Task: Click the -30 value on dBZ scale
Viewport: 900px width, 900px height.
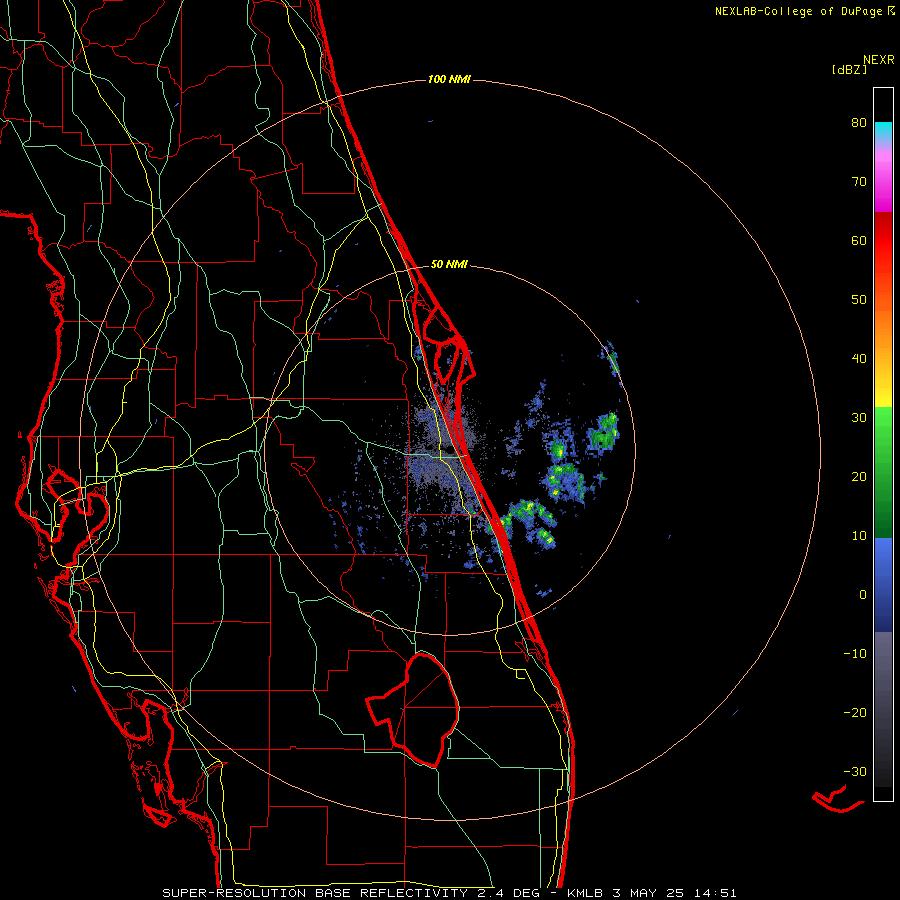Action: [x=855, y=771]
